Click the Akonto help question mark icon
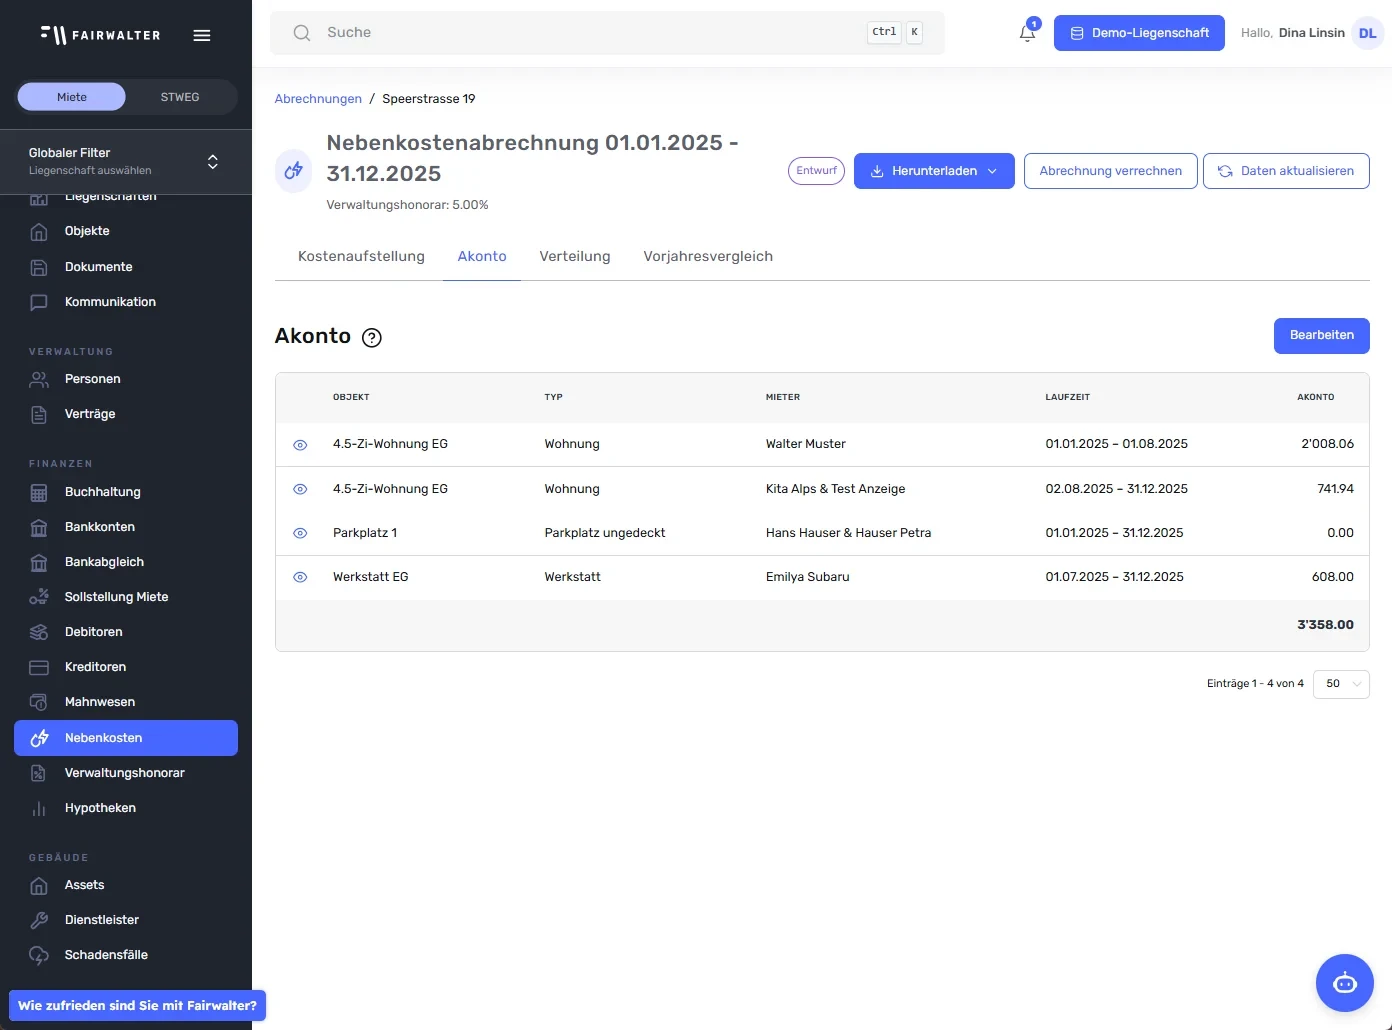The width and height of the screenshot is (1392, 1030). point(372,338)
